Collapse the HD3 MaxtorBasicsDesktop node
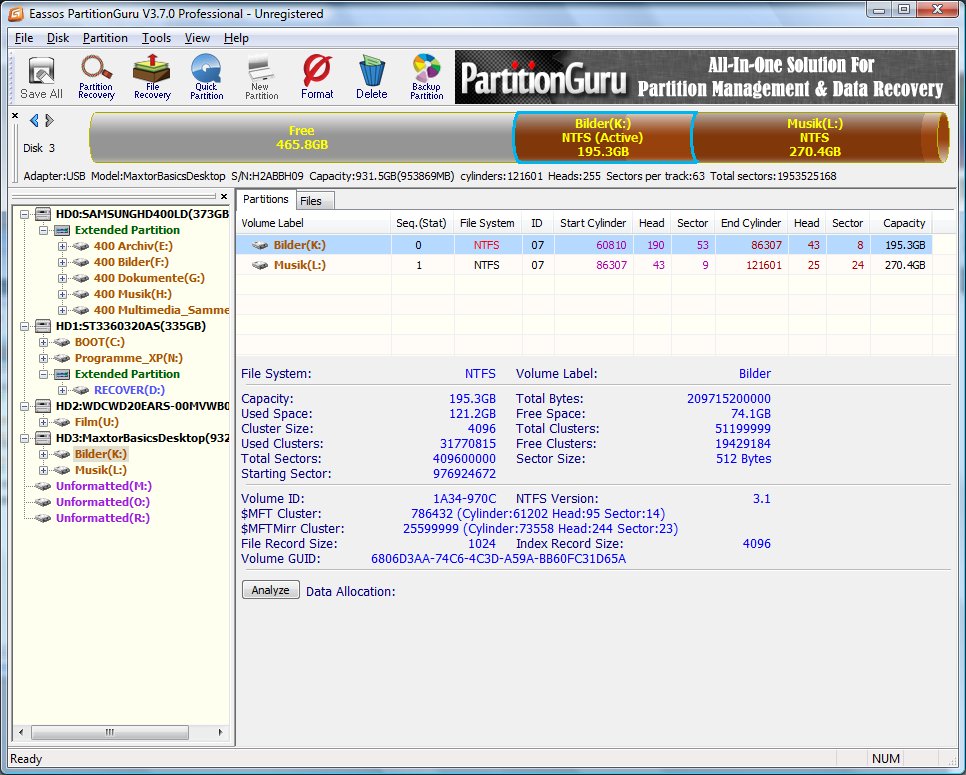 pos(25,438)
